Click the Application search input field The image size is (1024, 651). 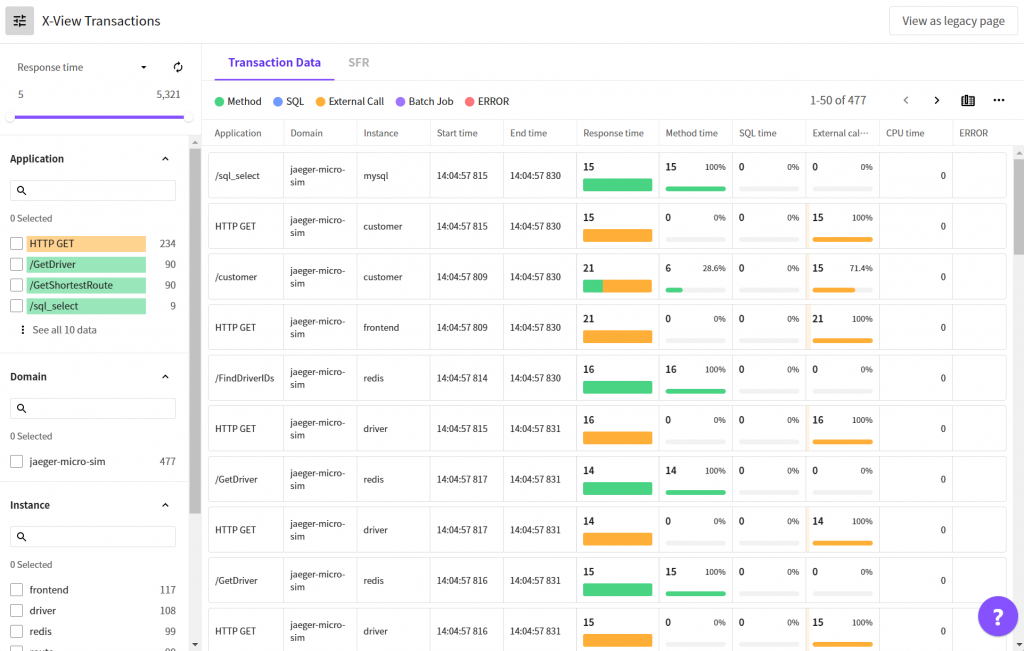(93, 191)
